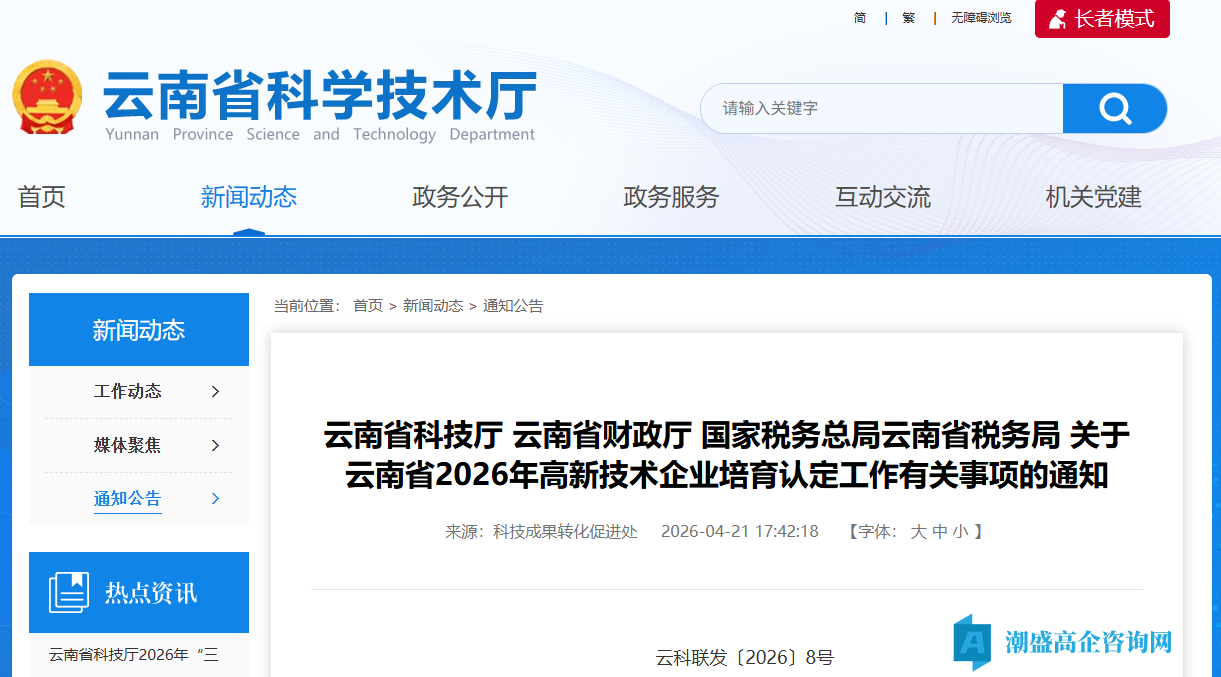Select 媒体聚焦 in sidebar
1221x677 pixels.
(x=128, y=446)
